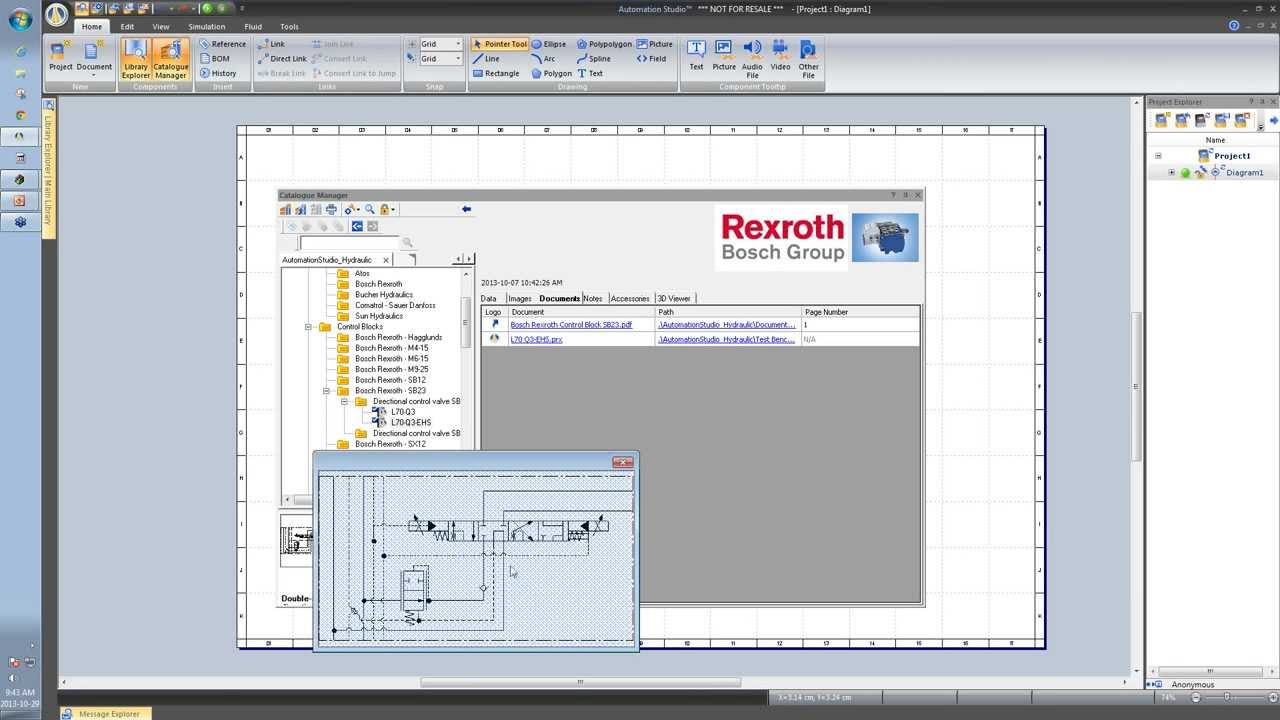Switch to the Tools ribbon tab
Image resolution: width=1280 pixels, height=720 pixels.
coord(289,27)
